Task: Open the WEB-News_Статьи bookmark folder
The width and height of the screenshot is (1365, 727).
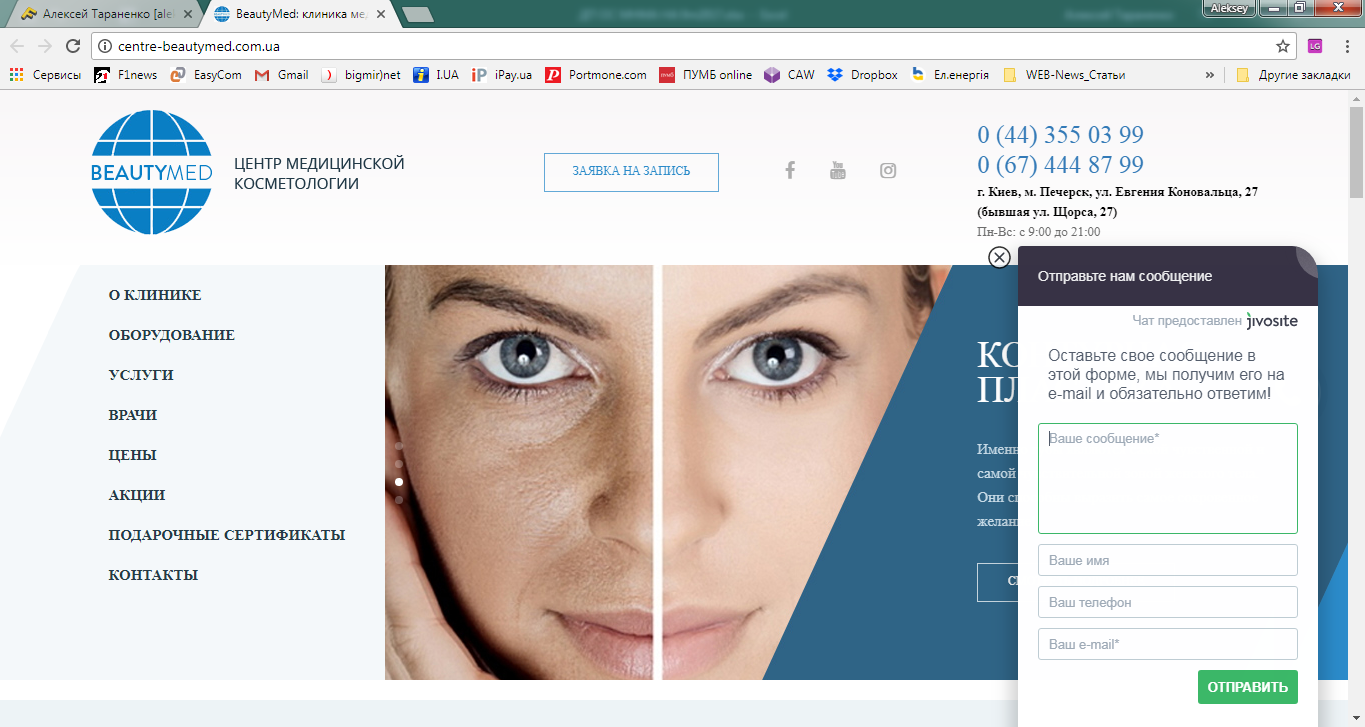Action: (x=1064, y=75)
